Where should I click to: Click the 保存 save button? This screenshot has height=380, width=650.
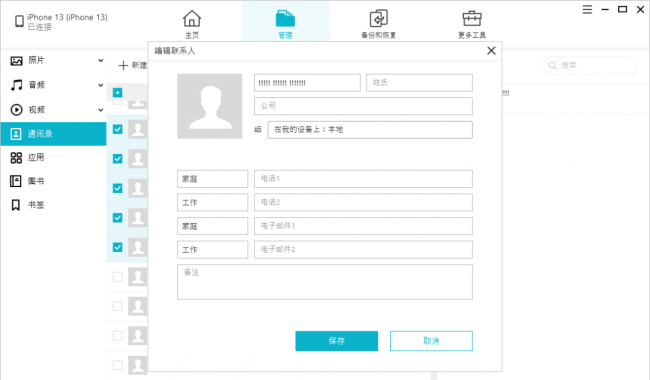[x=337, y=341]
